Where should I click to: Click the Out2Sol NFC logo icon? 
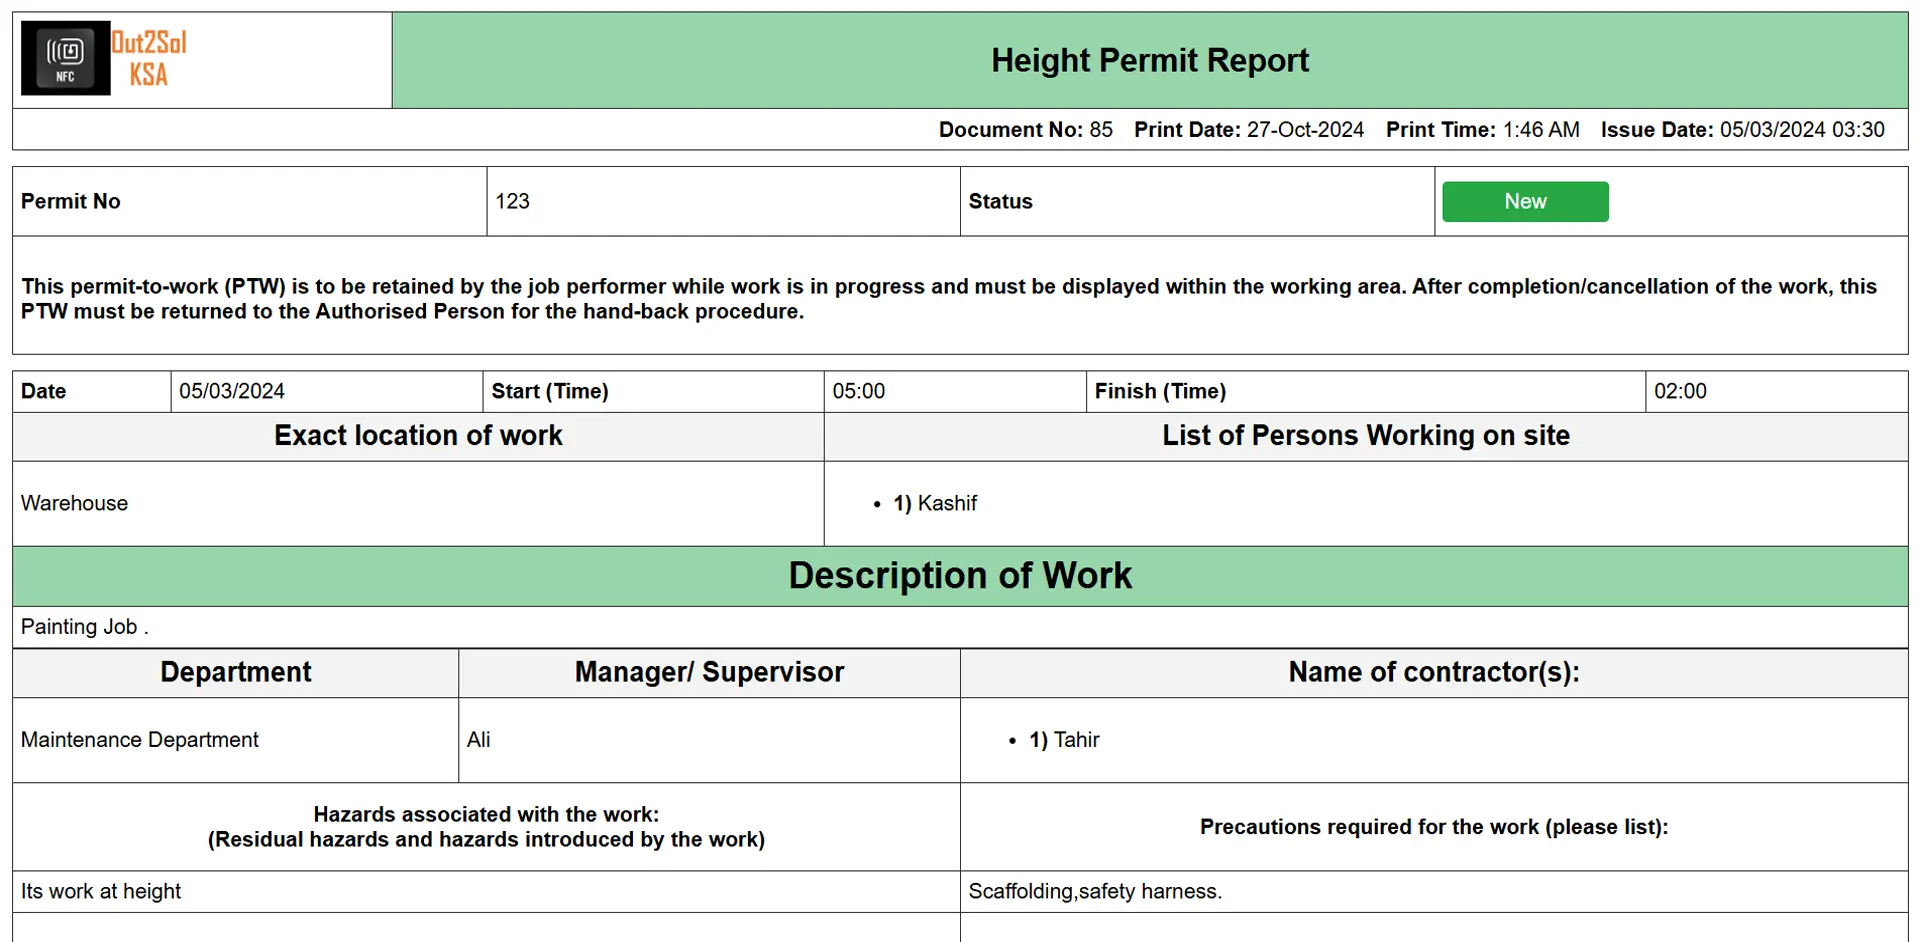coord(65,59)
